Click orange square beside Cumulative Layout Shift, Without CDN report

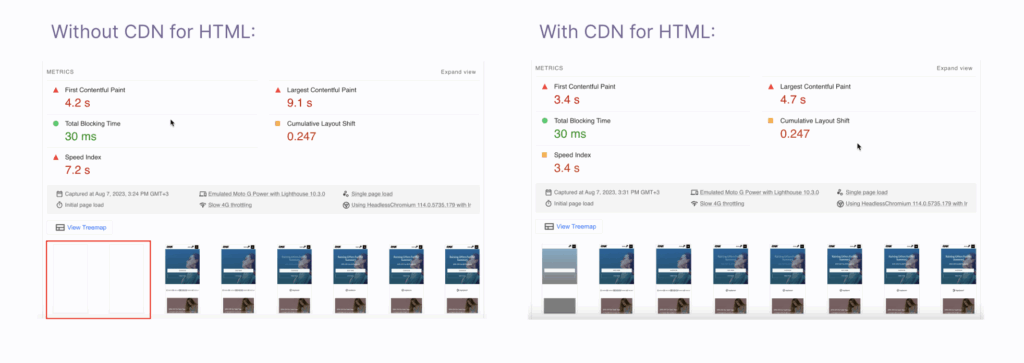click(278, 123)
